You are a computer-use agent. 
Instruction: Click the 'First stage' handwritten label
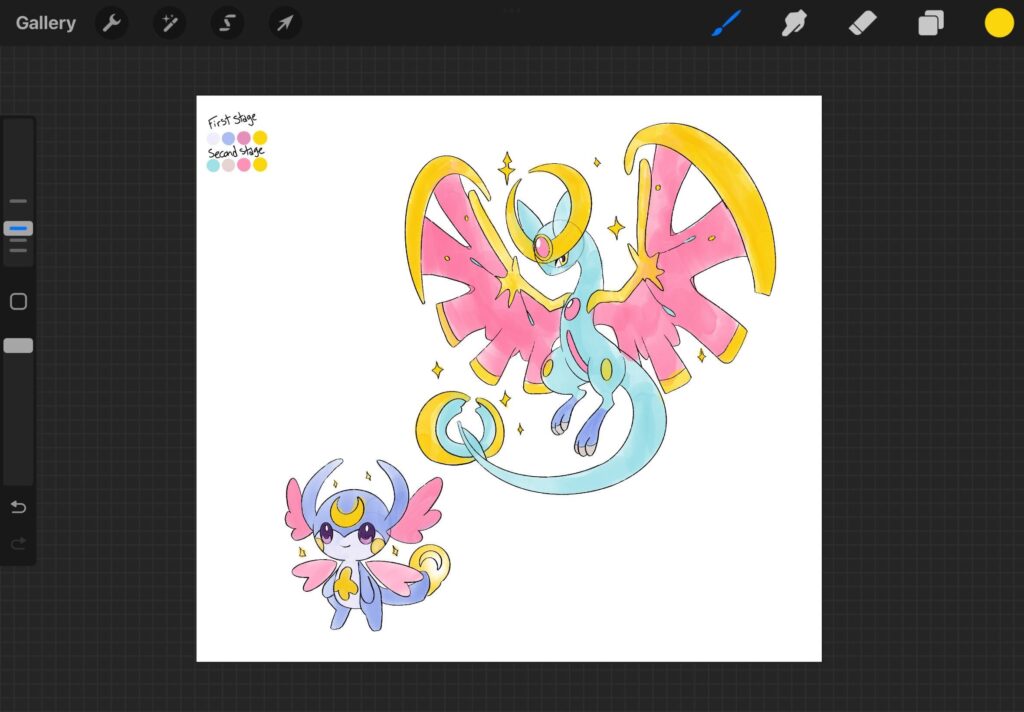(x=232, y=120)
